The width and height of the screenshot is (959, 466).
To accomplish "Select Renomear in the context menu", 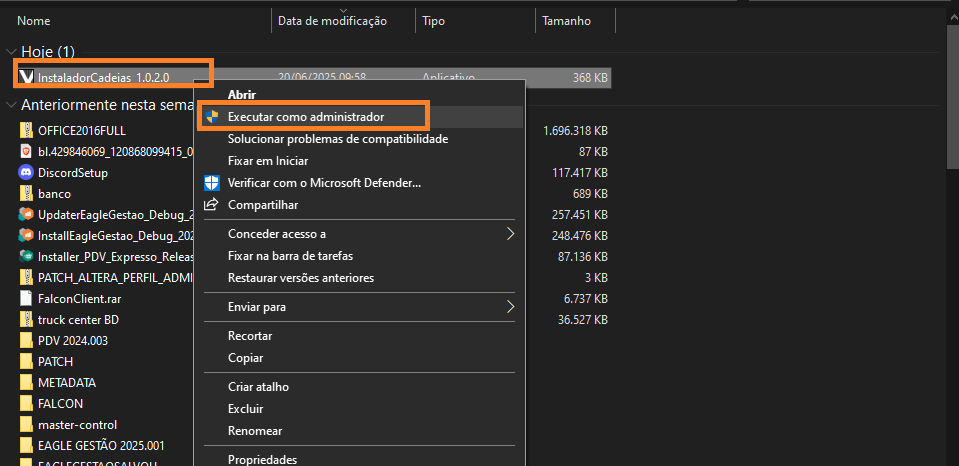I will point(255,431).
